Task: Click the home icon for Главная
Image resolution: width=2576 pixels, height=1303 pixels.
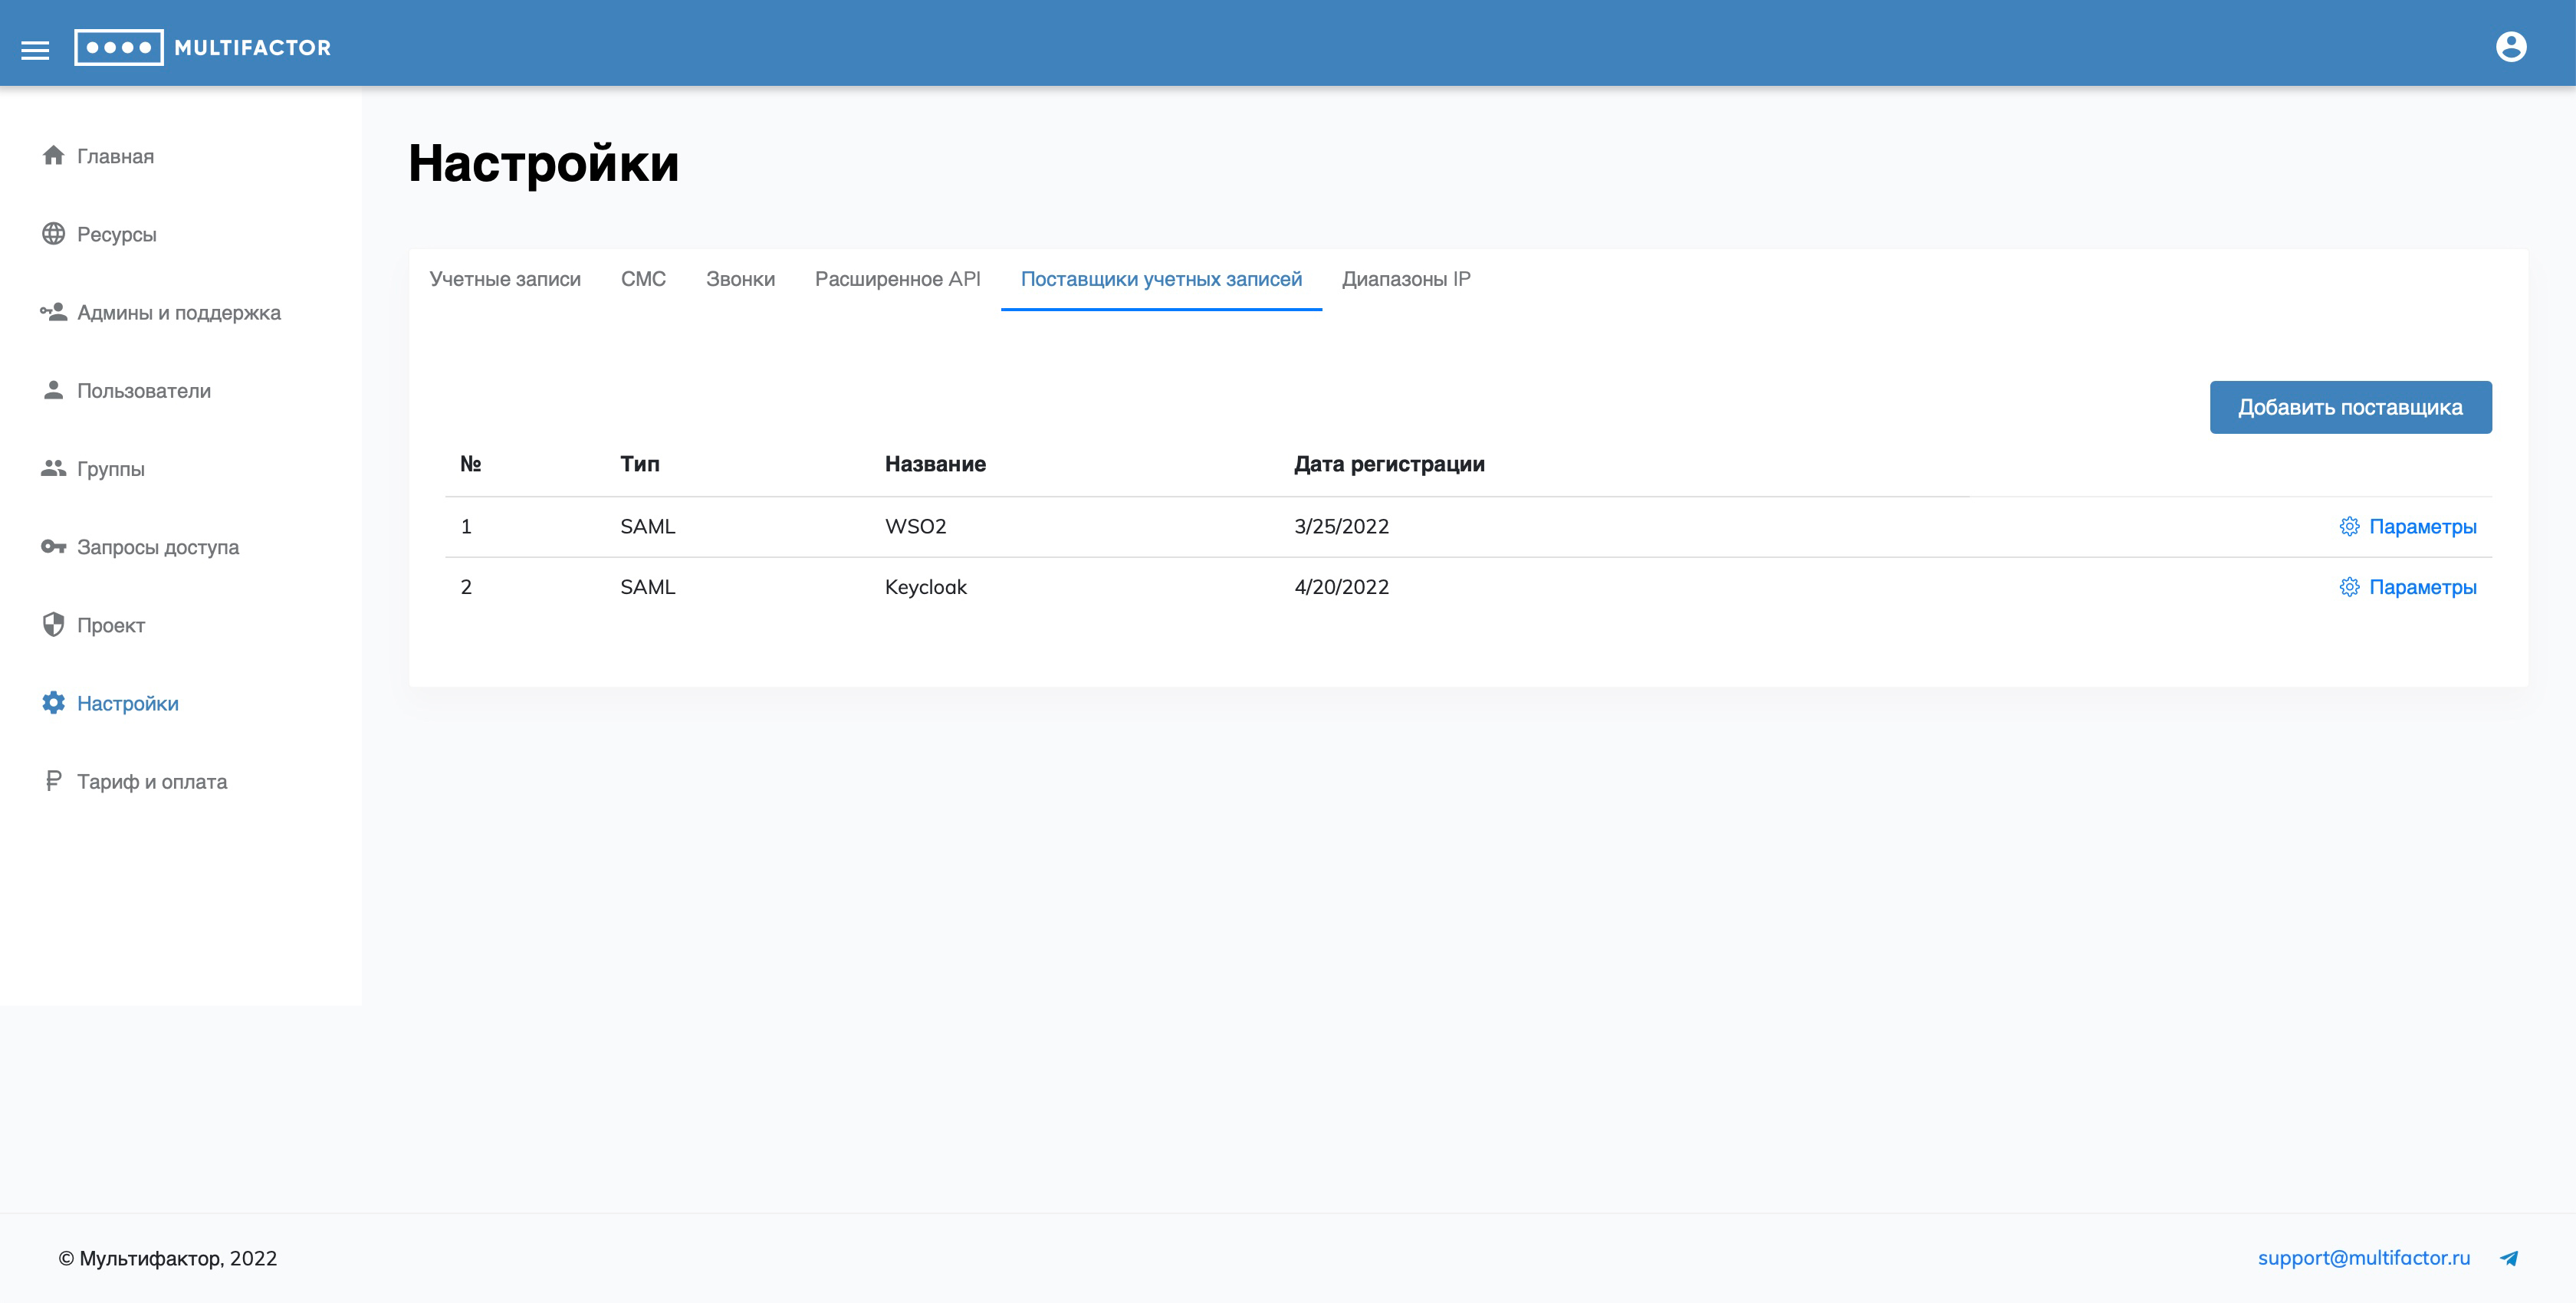Action: [x=54, y=155]
